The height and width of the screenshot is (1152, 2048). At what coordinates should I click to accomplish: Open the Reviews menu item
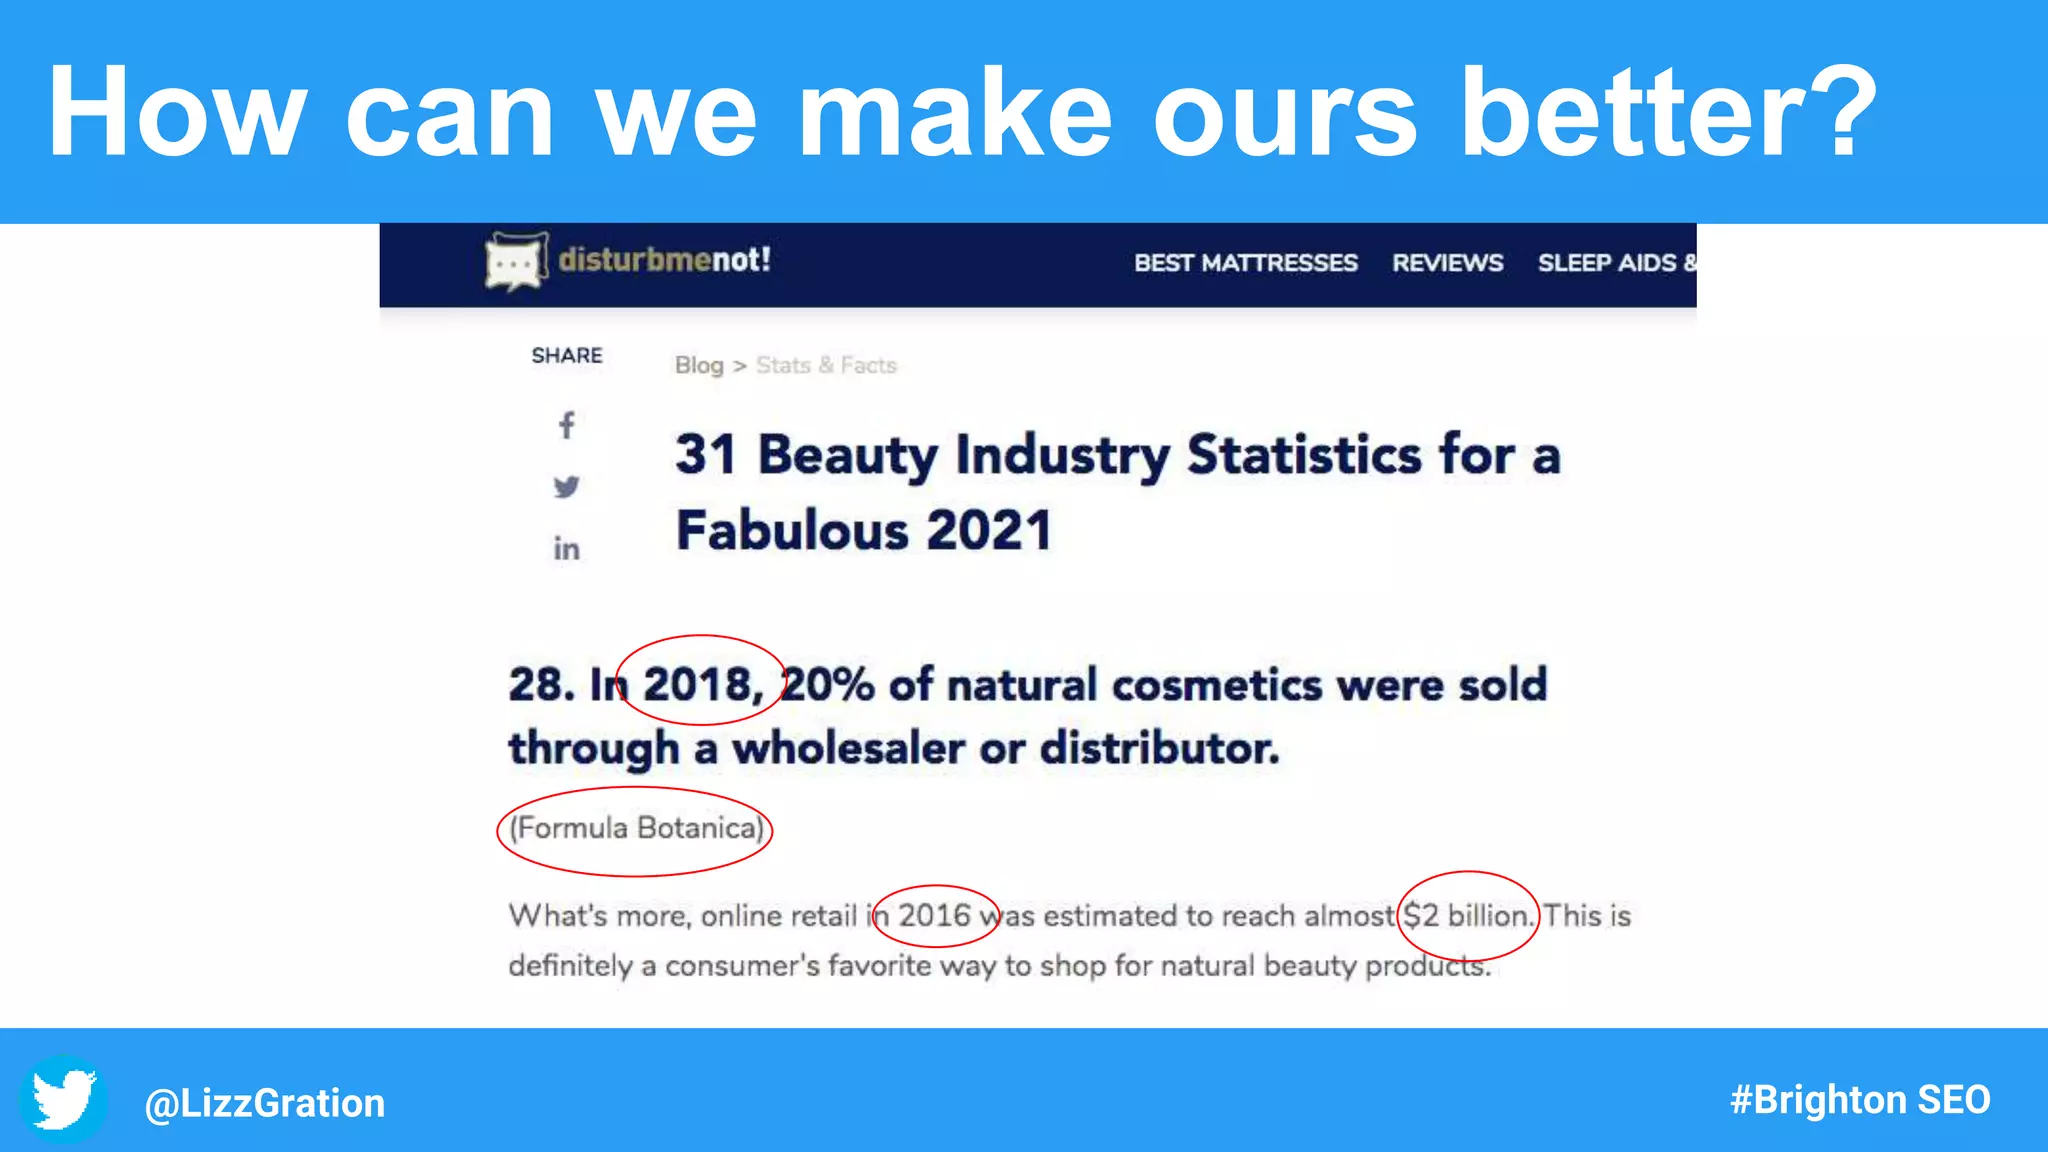[x=1447, y=263]
